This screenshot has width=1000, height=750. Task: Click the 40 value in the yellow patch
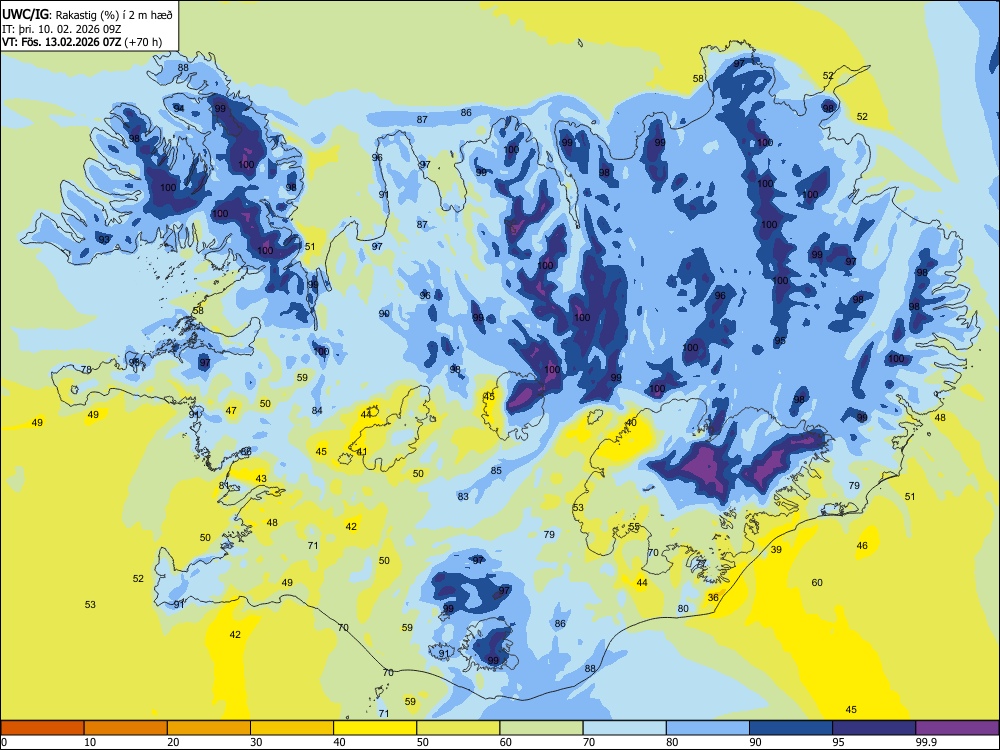(x=631, y=423)
